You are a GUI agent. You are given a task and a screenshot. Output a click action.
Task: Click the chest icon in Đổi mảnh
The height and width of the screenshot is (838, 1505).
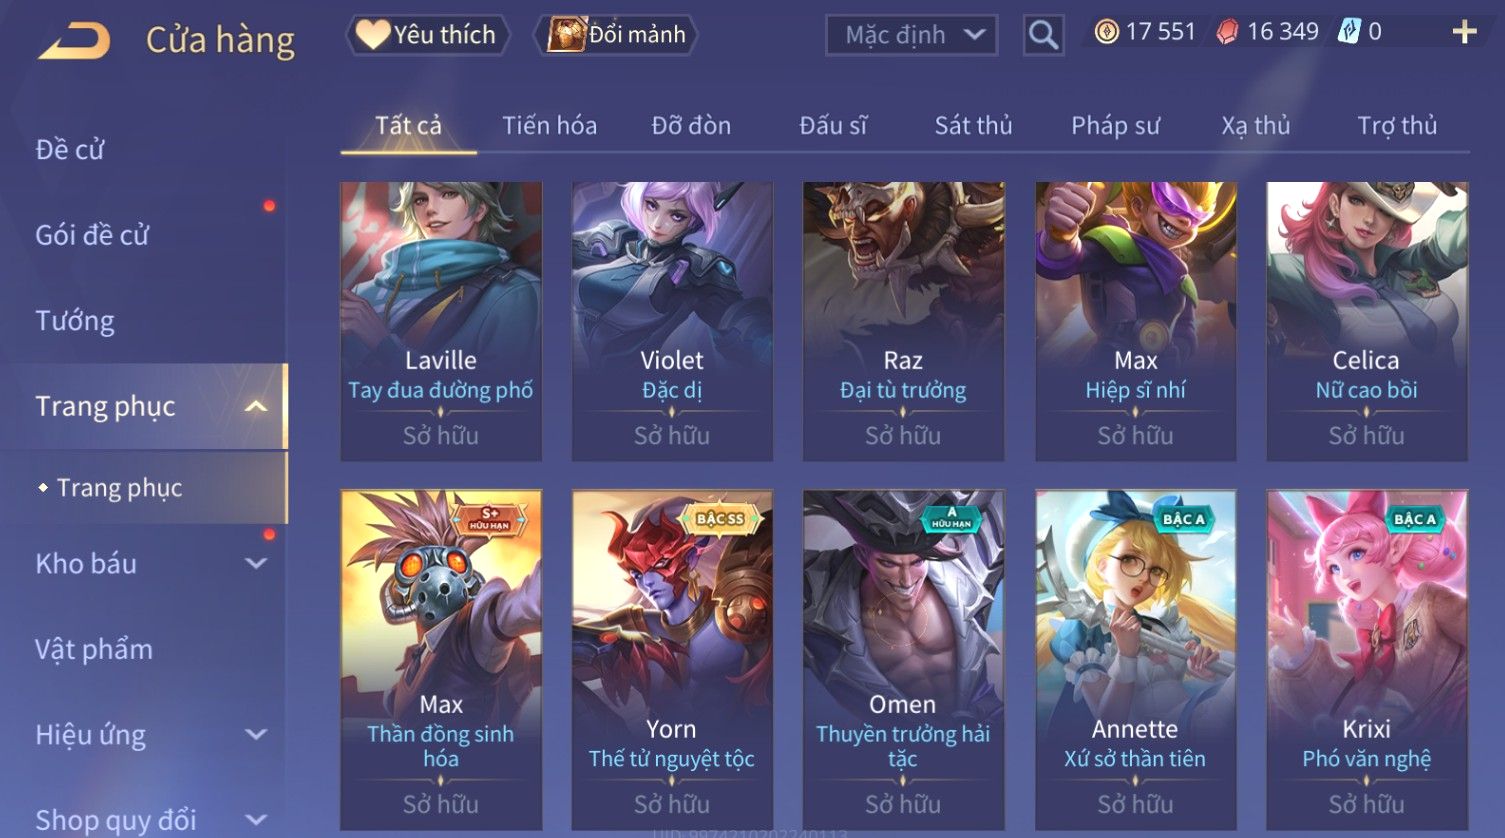click(566, 35)
